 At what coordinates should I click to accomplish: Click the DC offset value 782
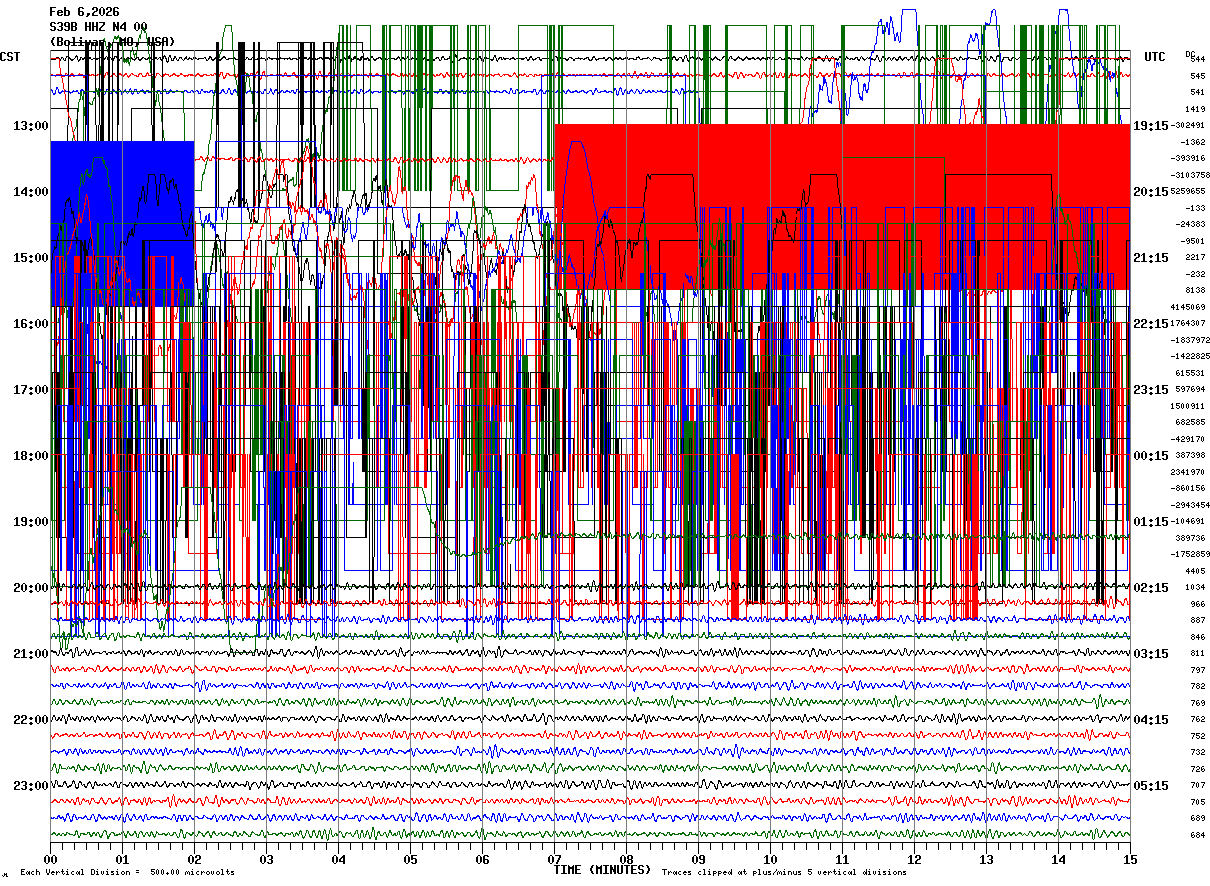tap(1197, 686)
